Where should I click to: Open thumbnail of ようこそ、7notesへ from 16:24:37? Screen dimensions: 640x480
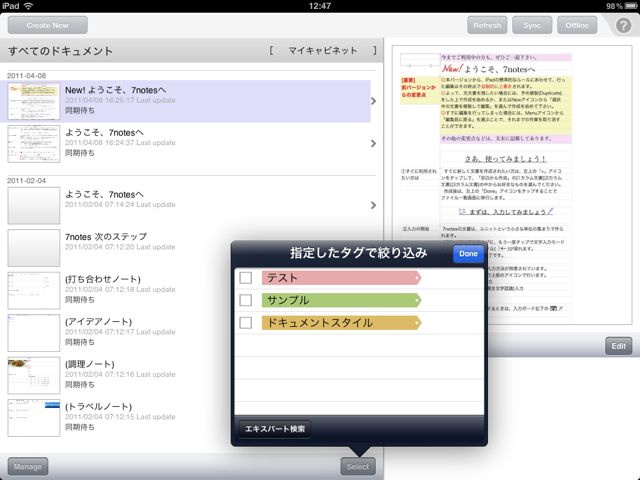[34, 144]
